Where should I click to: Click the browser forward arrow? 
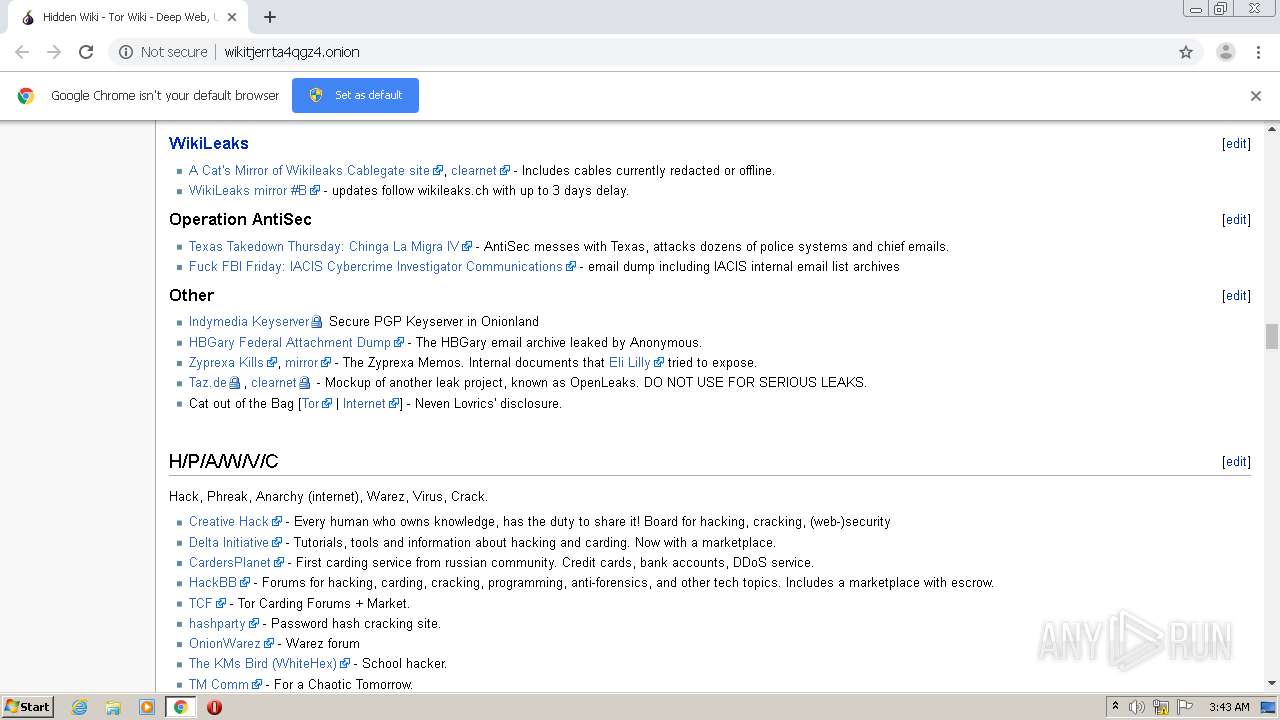point(54,52)
